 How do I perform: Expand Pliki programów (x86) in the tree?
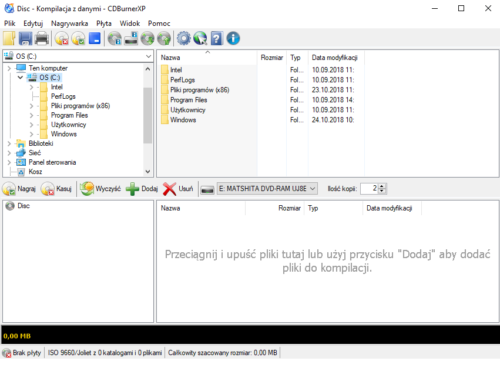point(31,106)
